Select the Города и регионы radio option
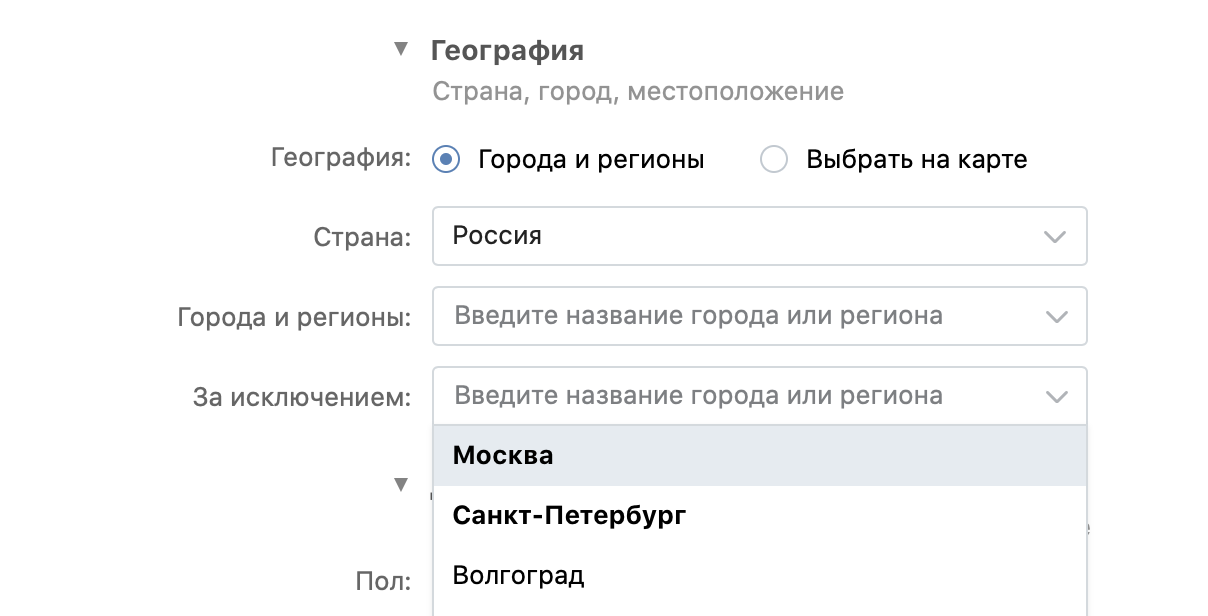The width and height of the screenshot is (1208, 616). 446,159
